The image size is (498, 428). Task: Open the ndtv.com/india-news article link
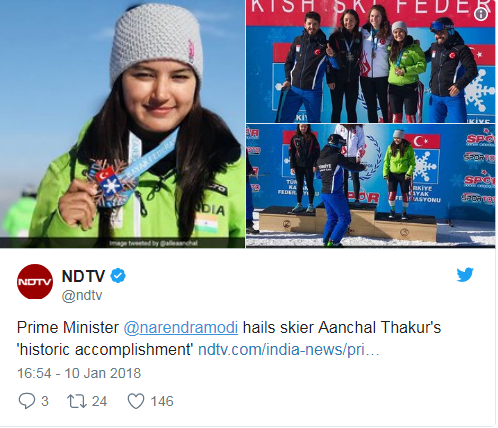click(x=289, y=350)
